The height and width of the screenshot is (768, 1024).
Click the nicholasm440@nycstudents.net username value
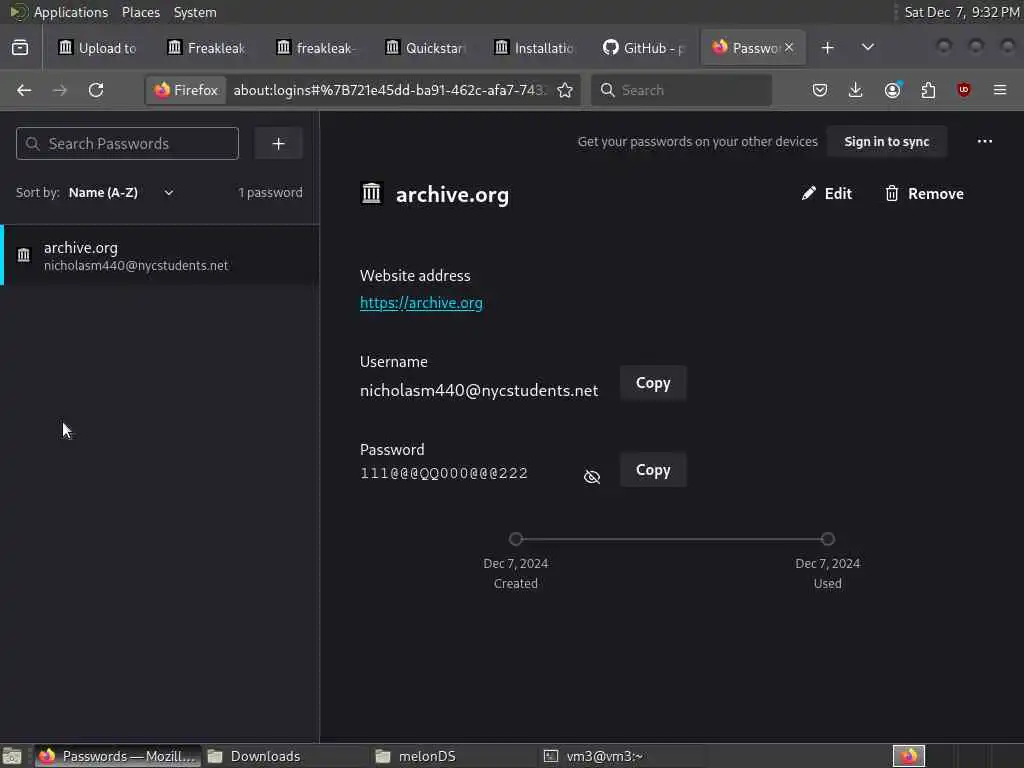click(479, 391)
